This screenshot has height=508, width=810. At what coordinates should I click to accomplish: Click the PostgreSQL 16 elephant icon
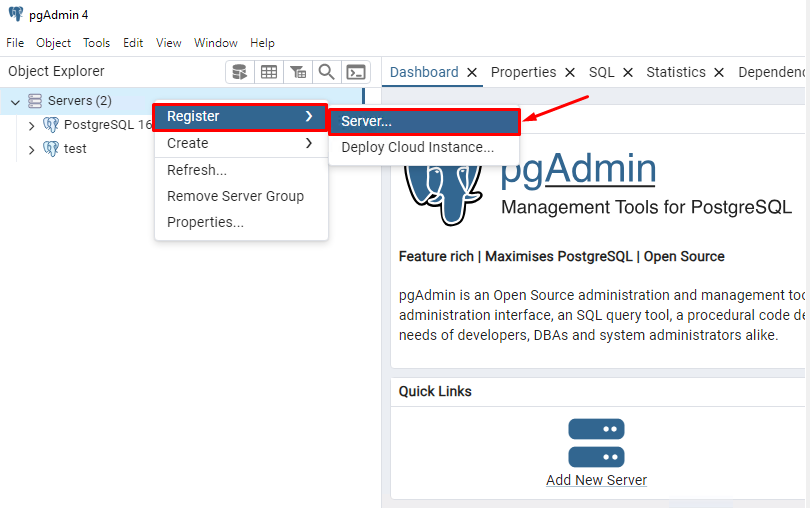[51, 125]
